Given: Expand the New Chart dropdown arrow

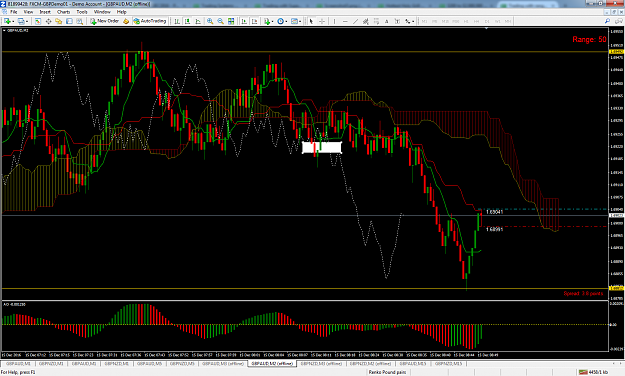Looking at the screenshot, I should pyautogui.click(x=13, y=21).
